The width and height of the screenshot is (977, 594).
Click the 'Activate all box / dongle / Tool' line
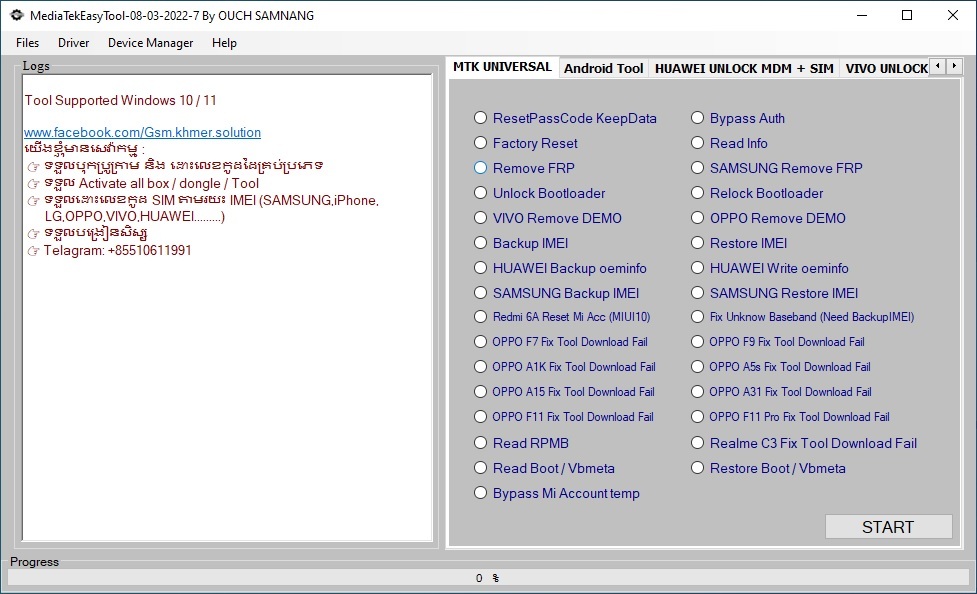(x=151, y=183)
